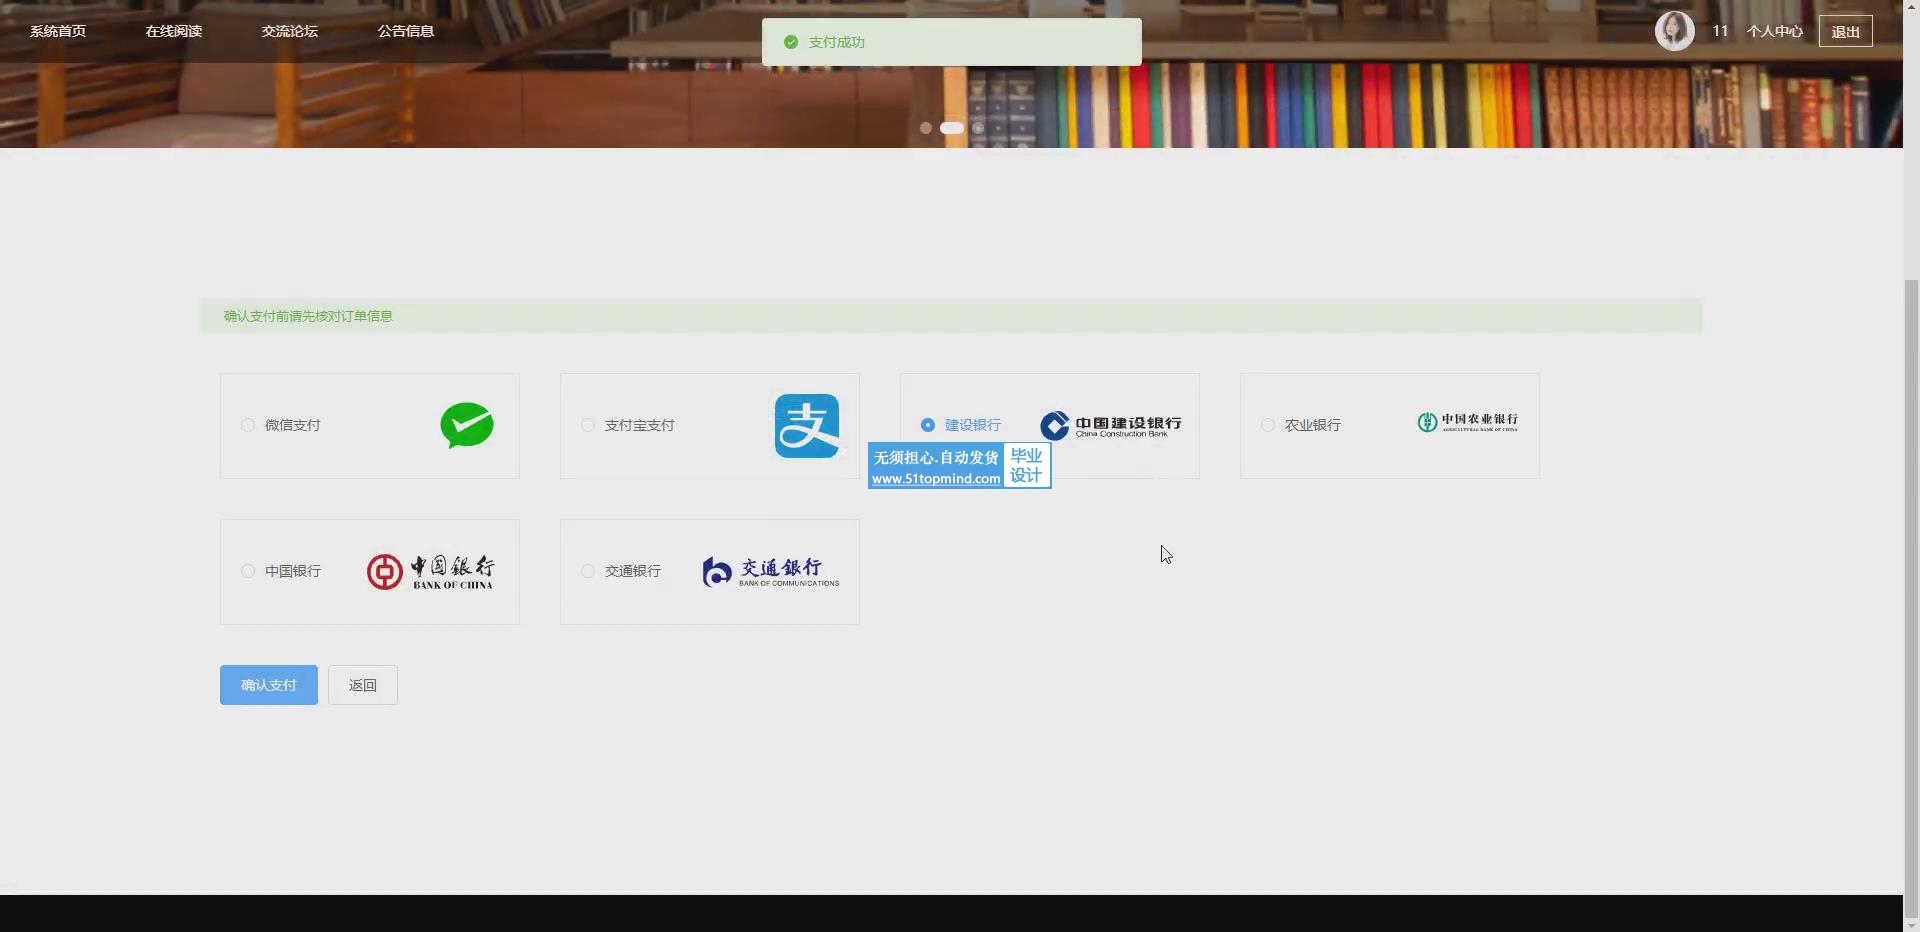Click the Alipay blue logo

pos(807,426)
